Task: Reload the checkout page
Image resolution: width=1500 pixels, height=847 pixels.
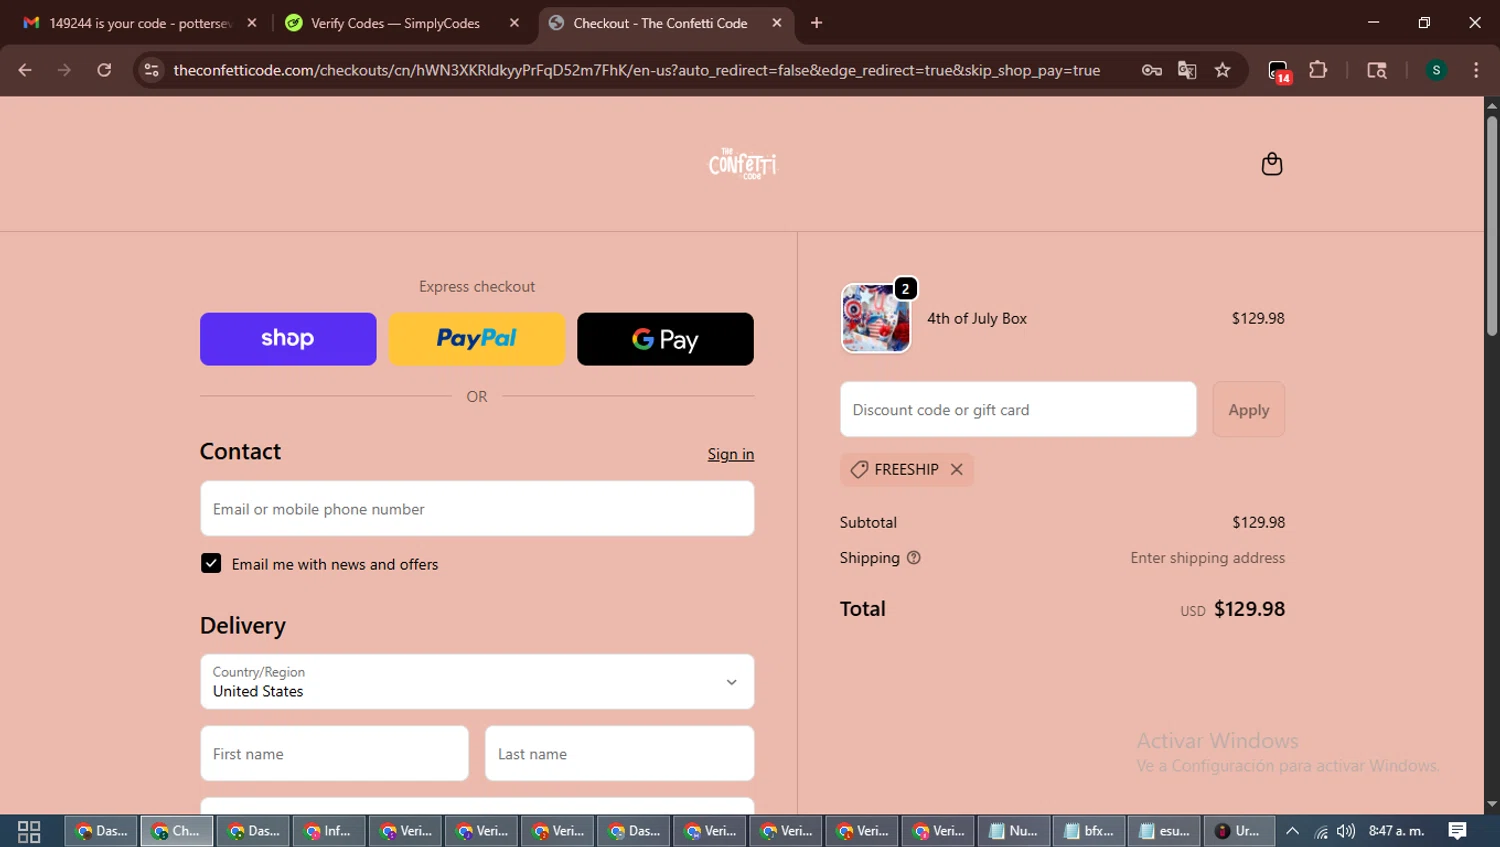Action: coord(104,70)
